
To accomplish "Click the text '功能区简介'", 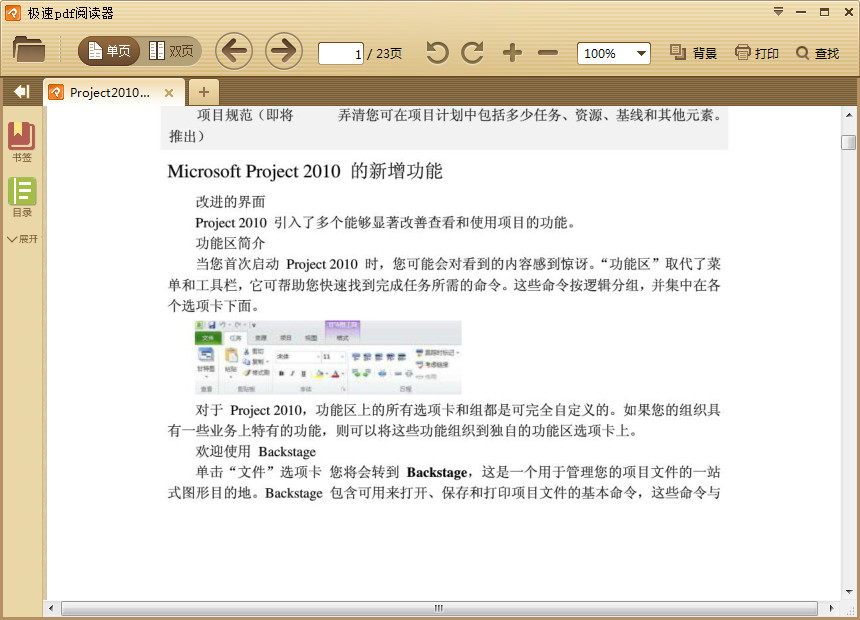I will click(230, 243).
